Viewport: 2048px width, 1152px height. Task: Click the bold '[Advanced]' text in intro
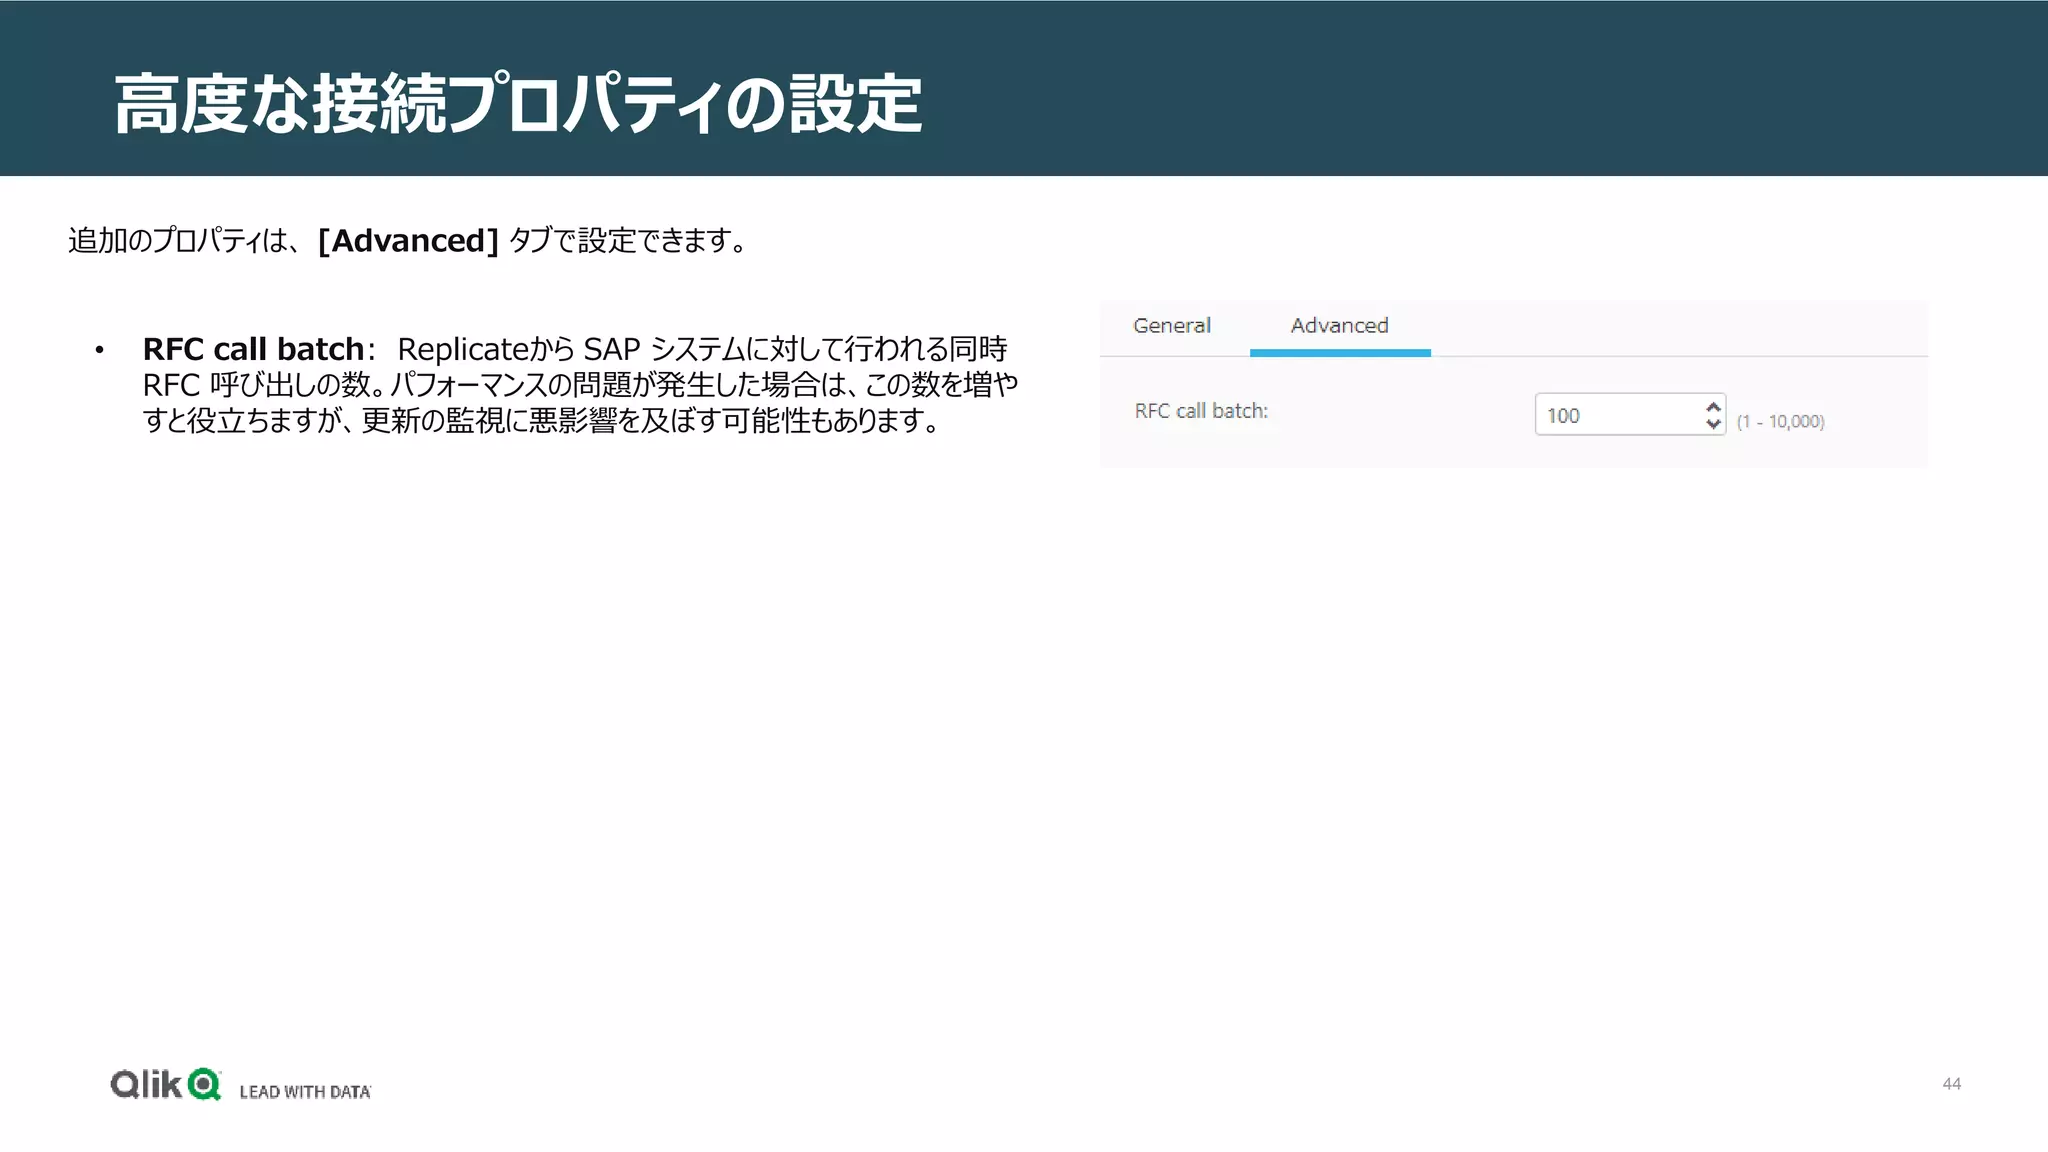[408, 241]
